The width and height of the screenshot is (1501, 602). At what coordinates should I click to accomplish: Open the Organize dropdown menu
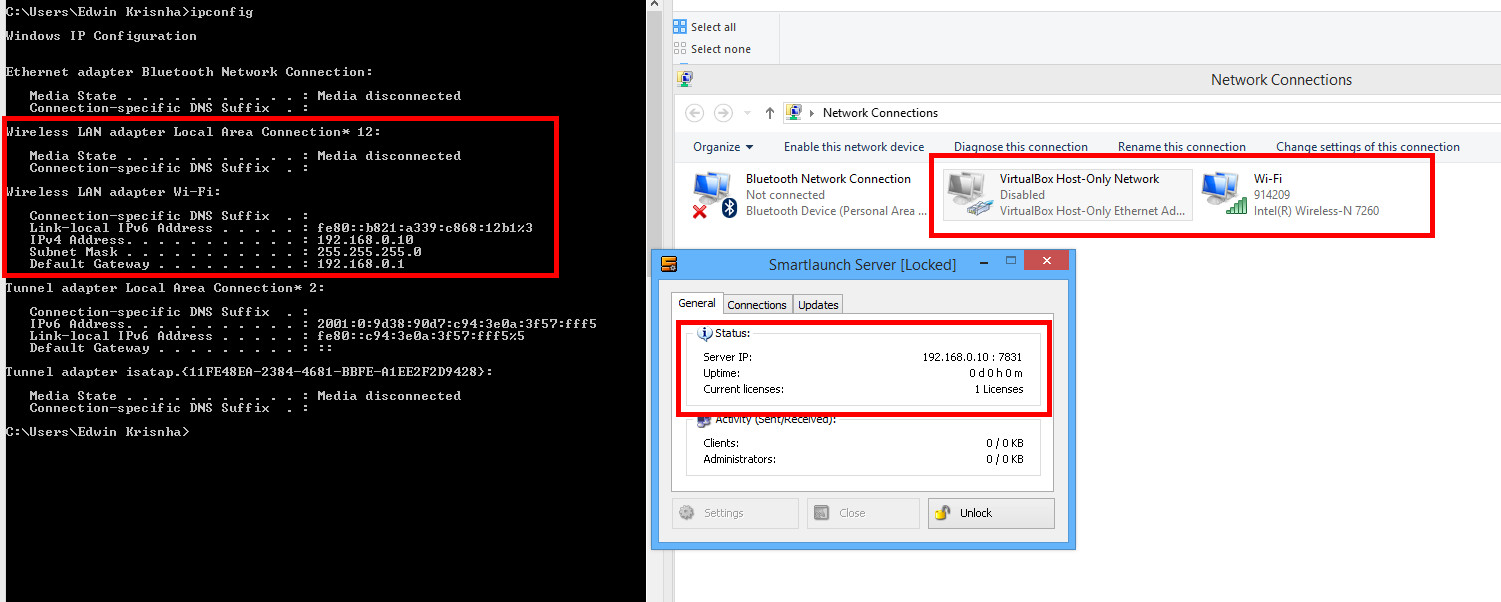coord(723,147)
